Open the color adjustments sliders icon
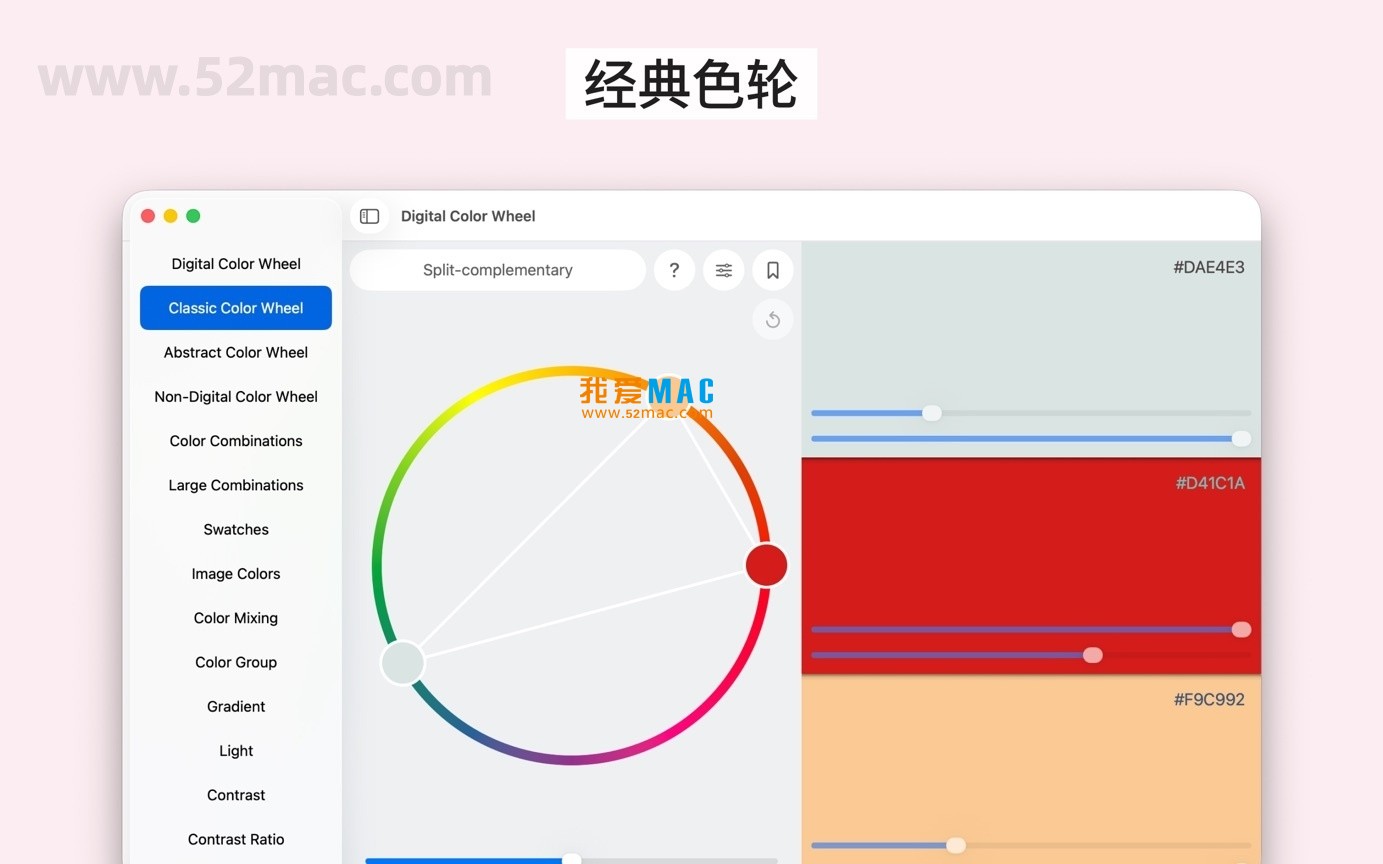1383x864 pixels. click(723, 270)
